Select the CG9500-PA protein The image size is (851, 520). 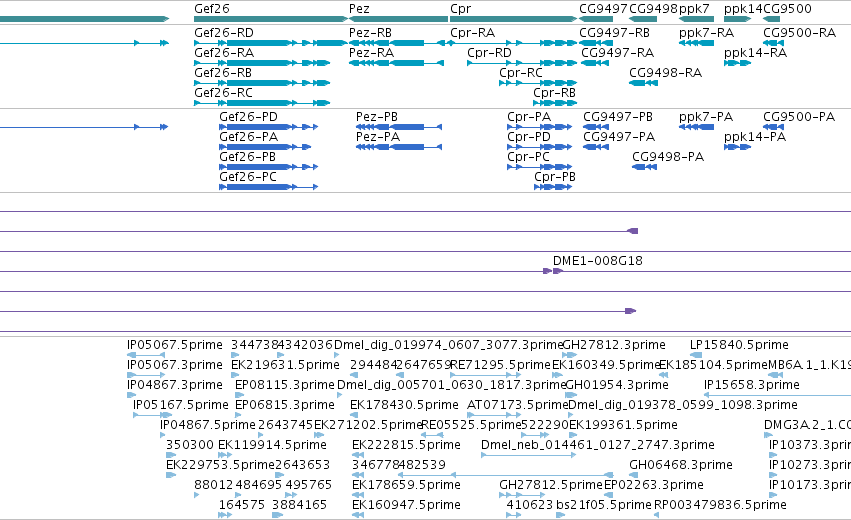[x=798, y=117]
